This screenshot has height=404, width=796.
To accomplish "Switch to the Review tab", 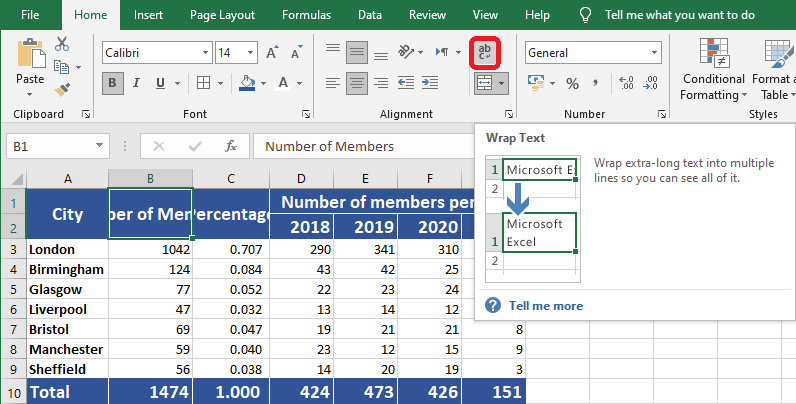I will tap(427, 15).
